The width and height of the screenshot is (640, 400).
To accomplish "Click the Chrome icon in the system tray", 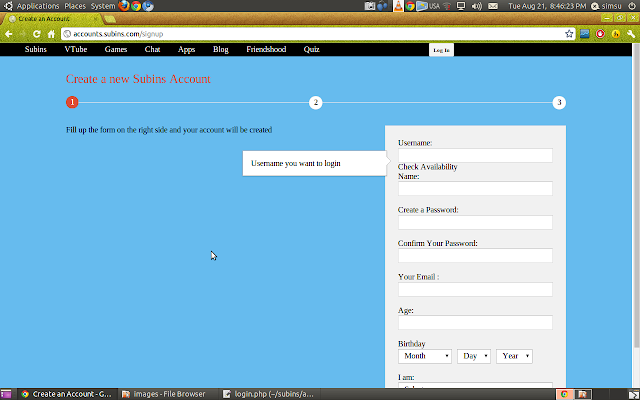I will click(410, 6).
